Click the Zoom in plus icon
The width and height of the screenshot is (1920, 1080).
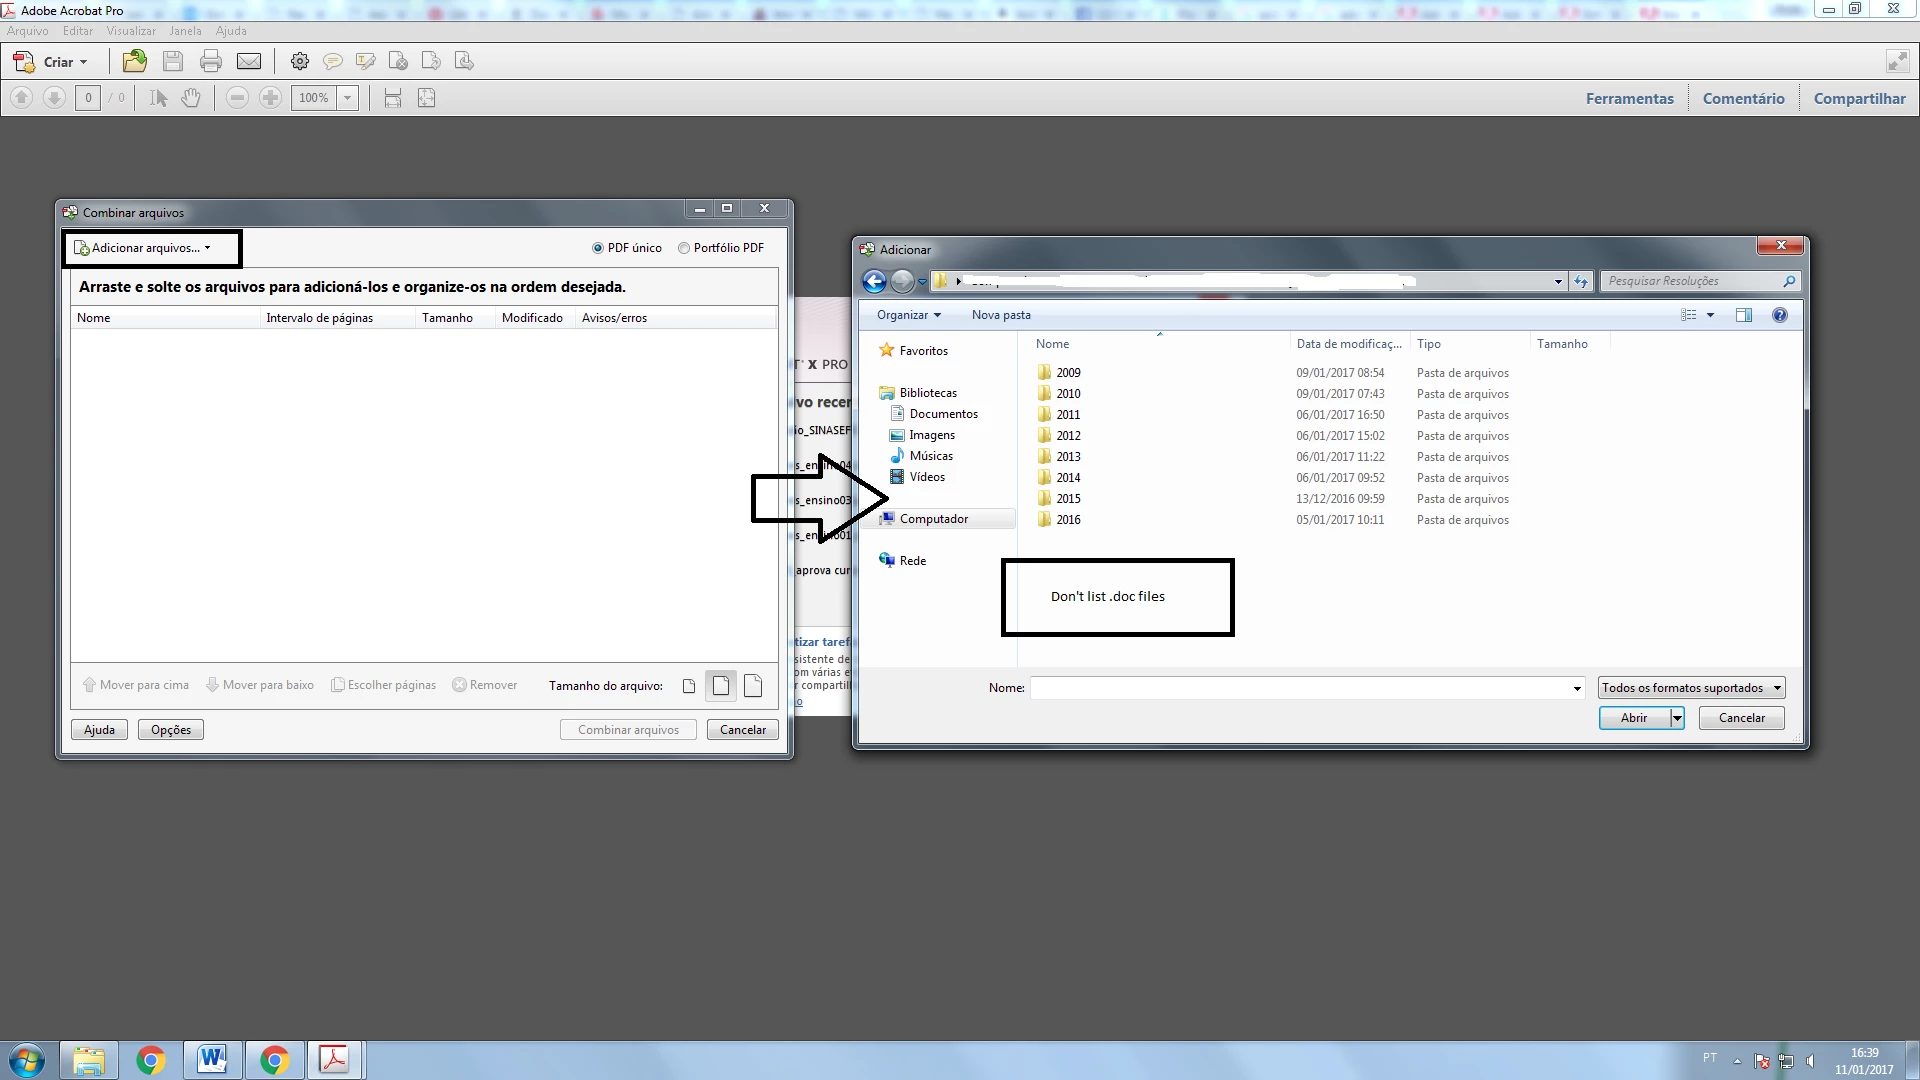(x=270, y=98)
